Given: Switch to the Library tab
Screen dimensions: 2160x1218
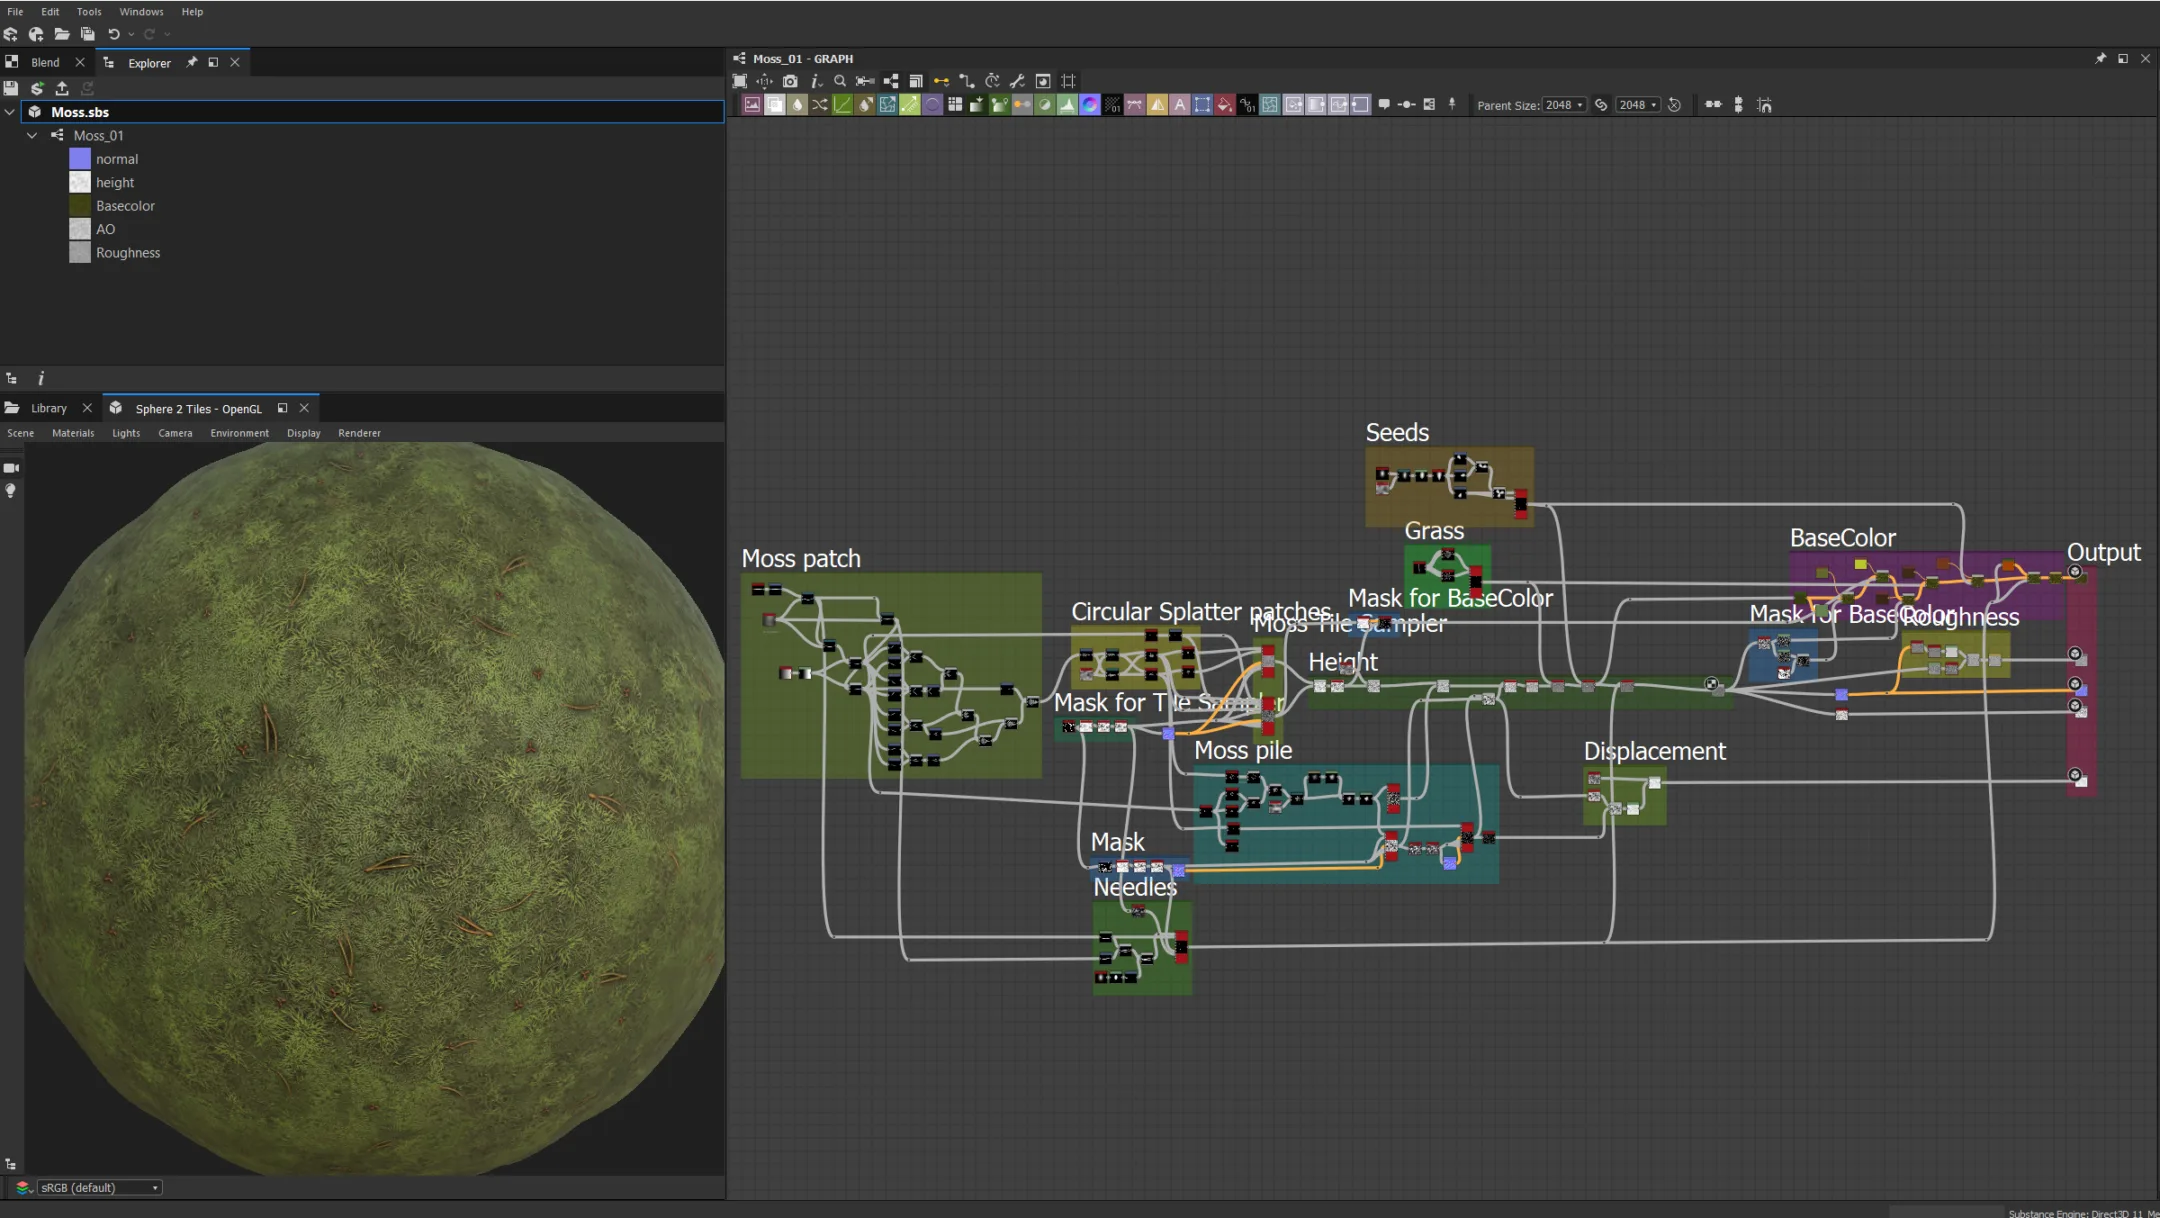Looking at the screenshot, I should click(48, 408).
